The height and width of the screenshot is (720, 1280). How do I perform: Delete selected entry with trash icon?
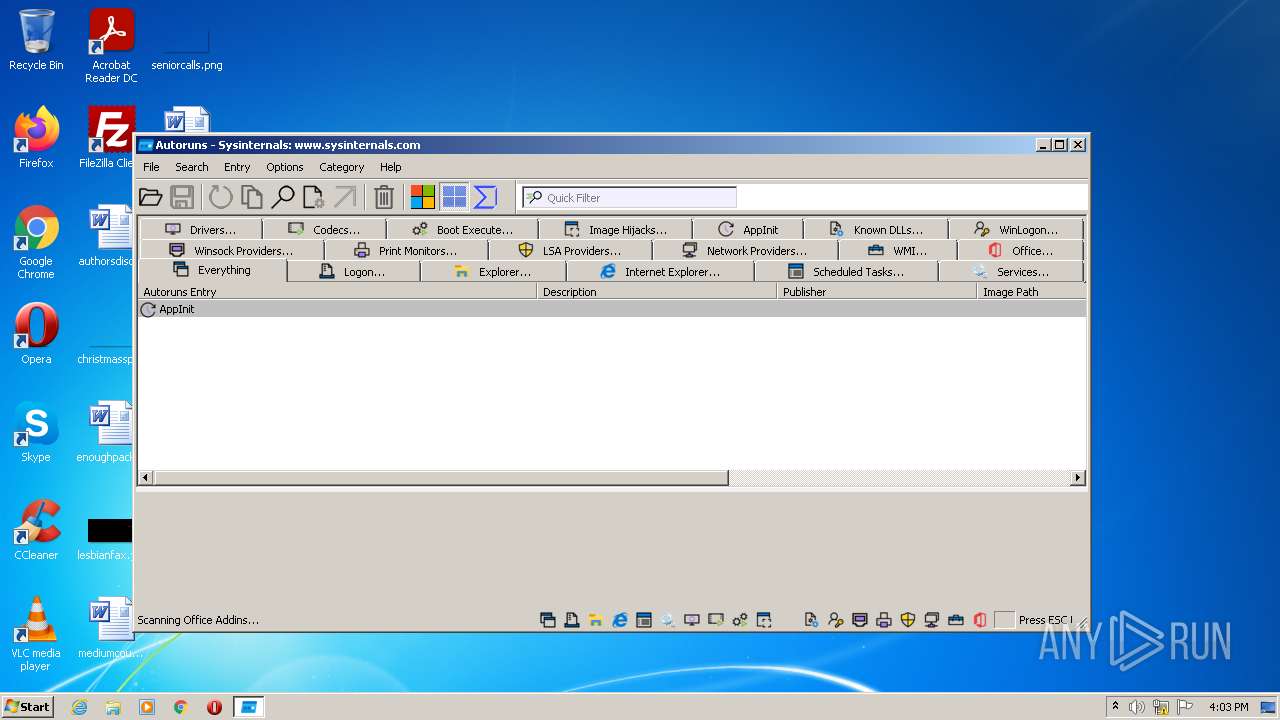[384, 197]
